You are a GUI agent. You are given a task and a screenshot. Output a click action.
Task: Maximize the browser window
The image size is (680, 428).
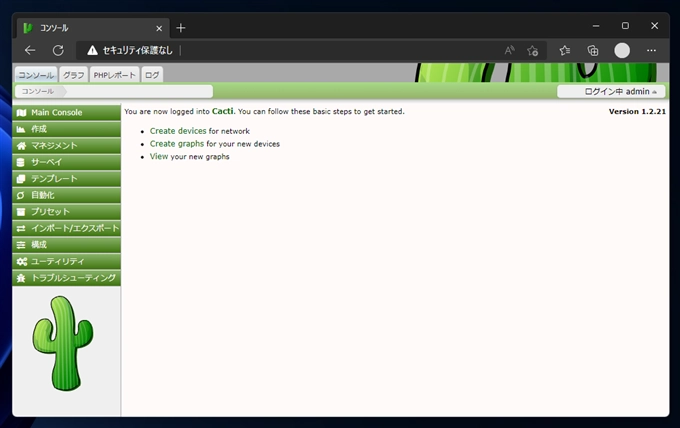pos(625,26)
